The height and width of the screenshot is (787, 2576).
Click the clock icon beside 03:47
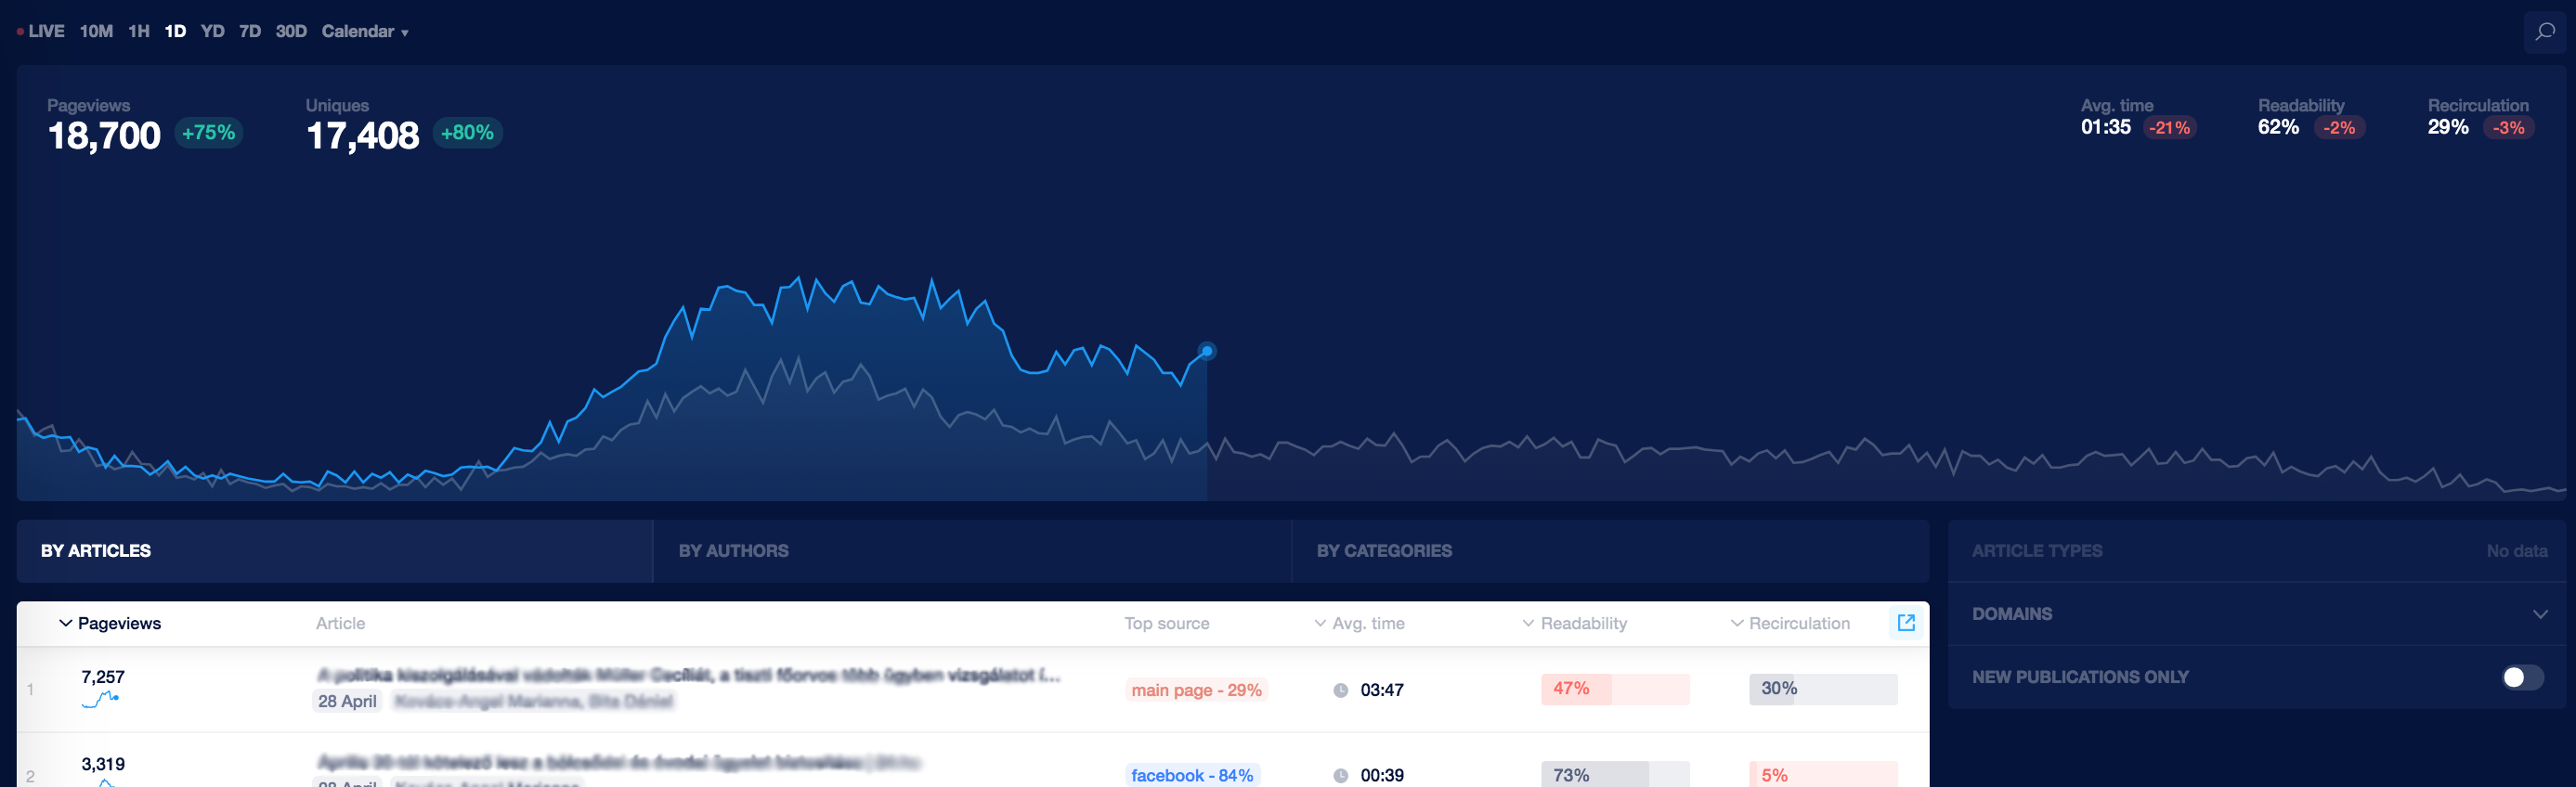point(1340,690)
